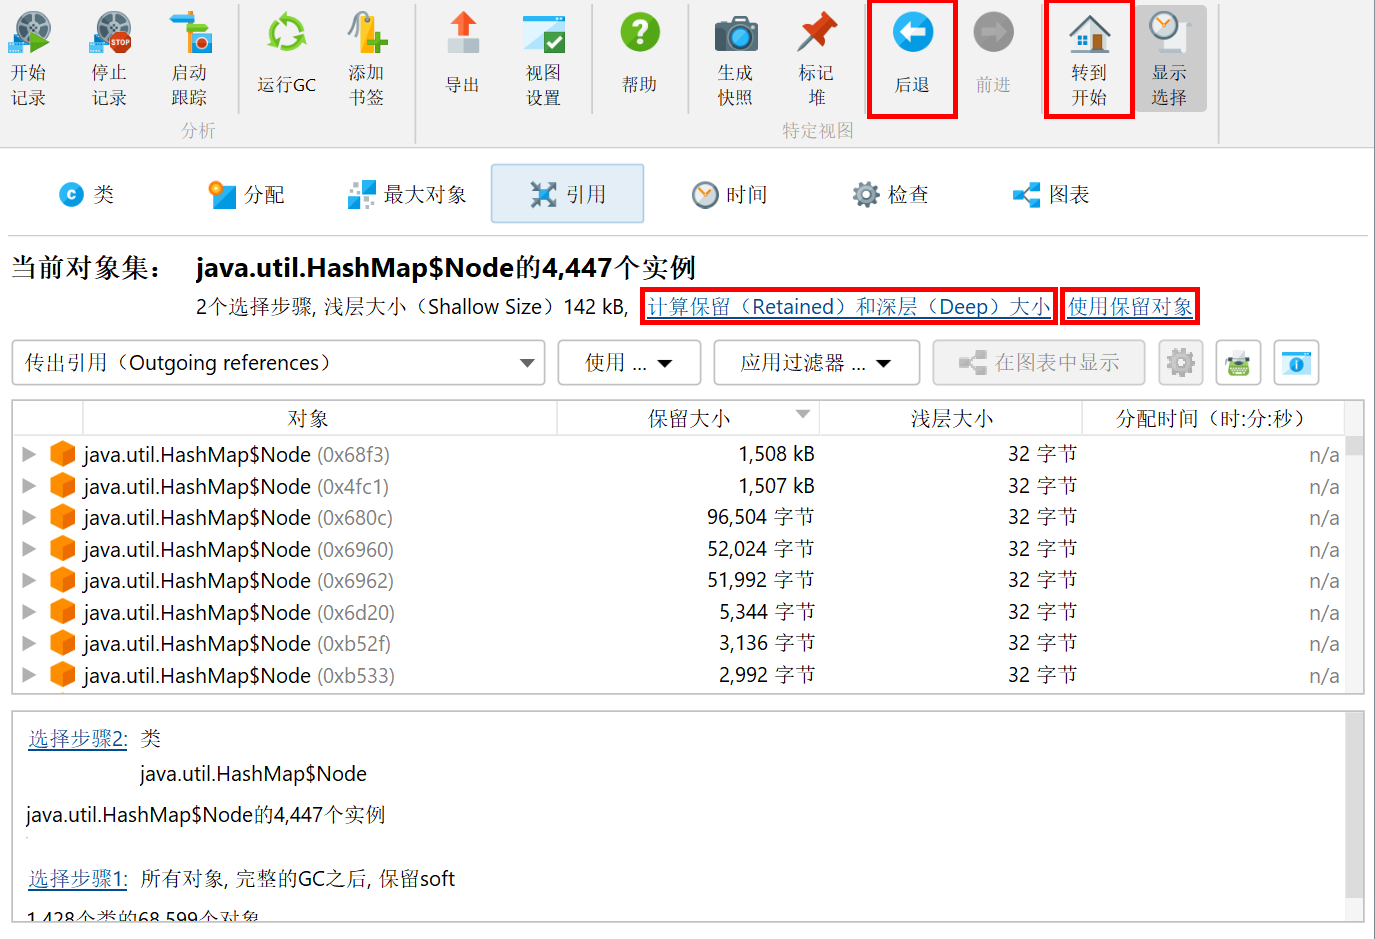Switch to the 最大对象 tab
Screen dimensions: 1375x939
click(407, 194)
